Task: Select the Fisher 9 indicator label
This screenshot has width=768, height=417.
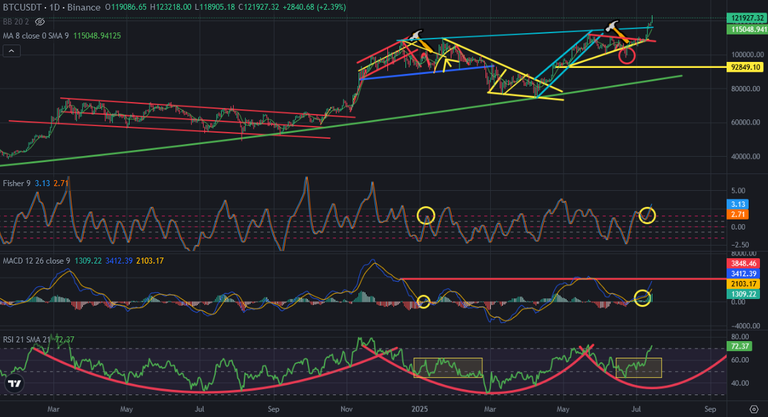Action: 16,183
